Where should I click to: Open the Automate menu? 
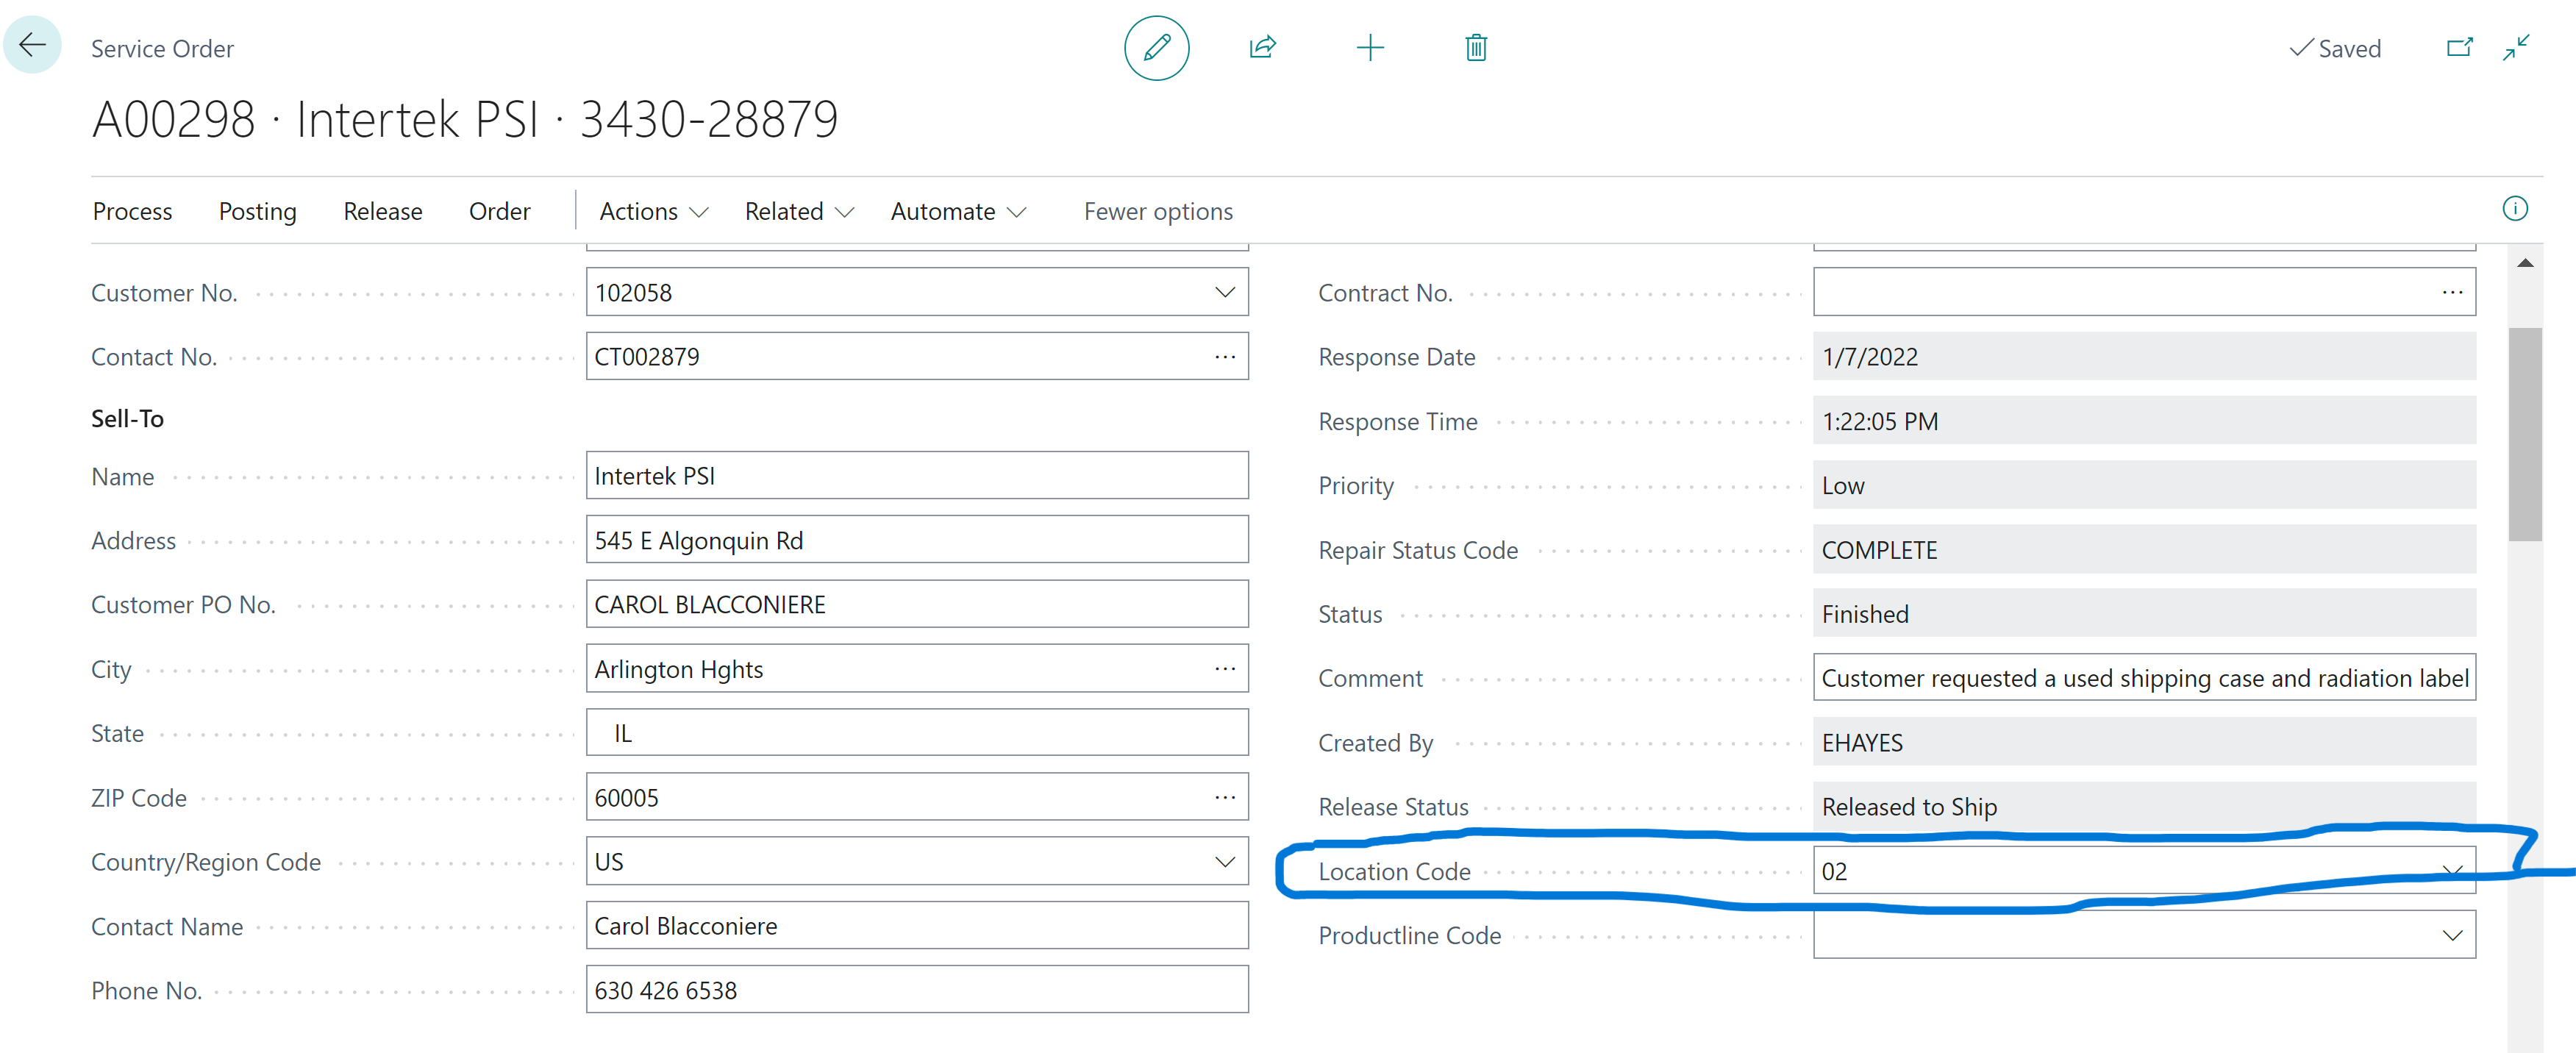pyautogui.click(x=958, y=212)
